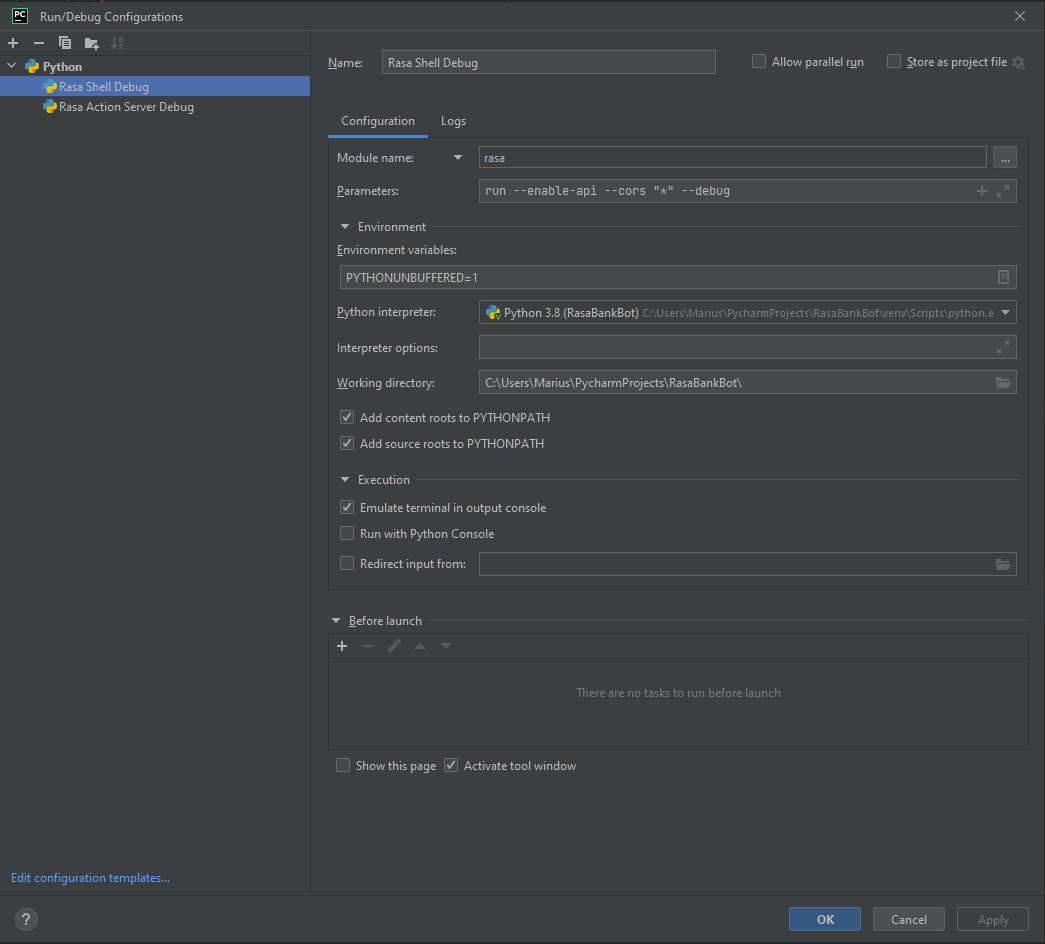This screenshot has width=1045, height=944.
Task: Copy the Rasa Shell Debug configuration
Action: [64, 42]
